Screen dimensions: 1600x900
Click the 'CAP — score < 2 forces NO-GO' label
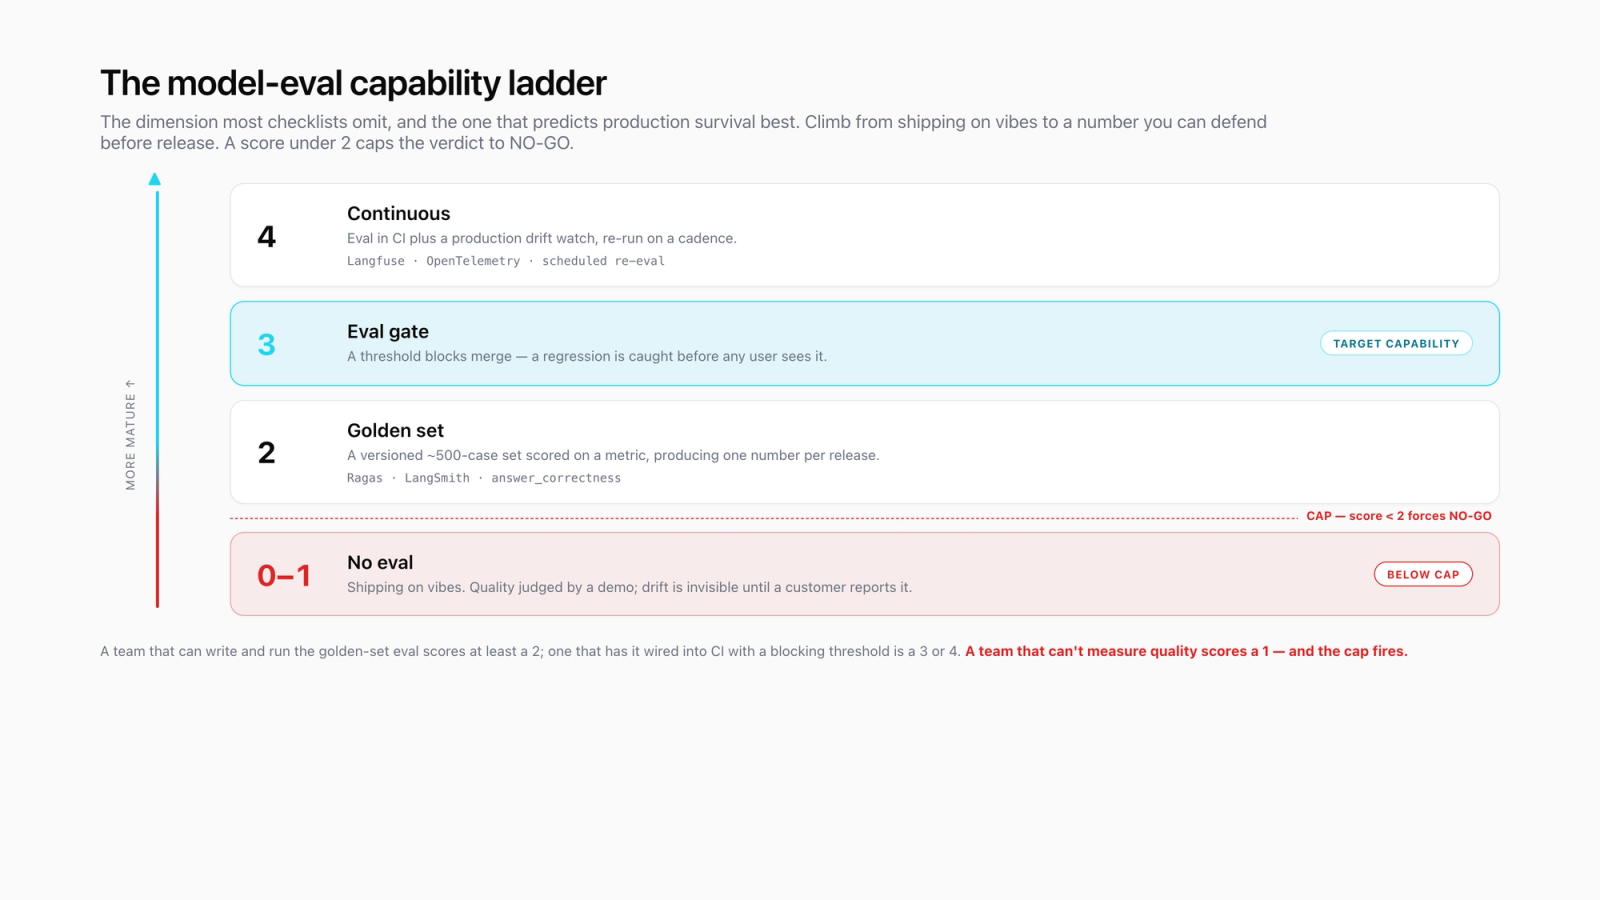(x=1398, y=516)
